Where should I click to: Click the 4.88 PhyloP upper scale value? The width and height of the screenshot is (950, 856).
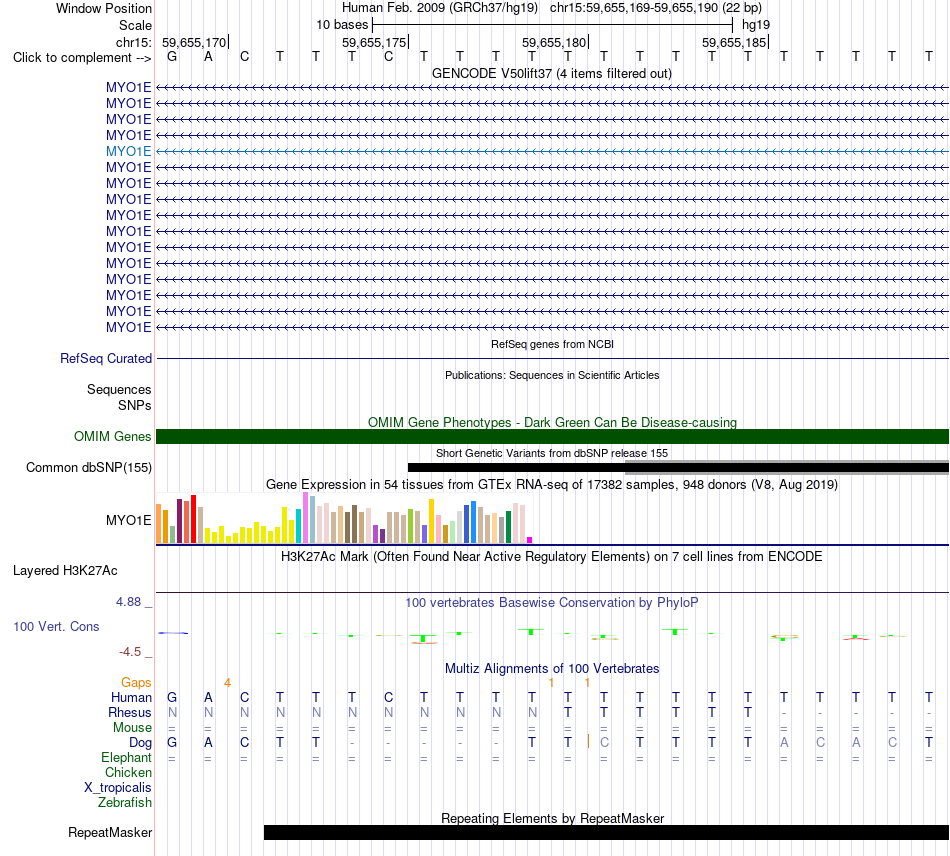coord(128,602)
